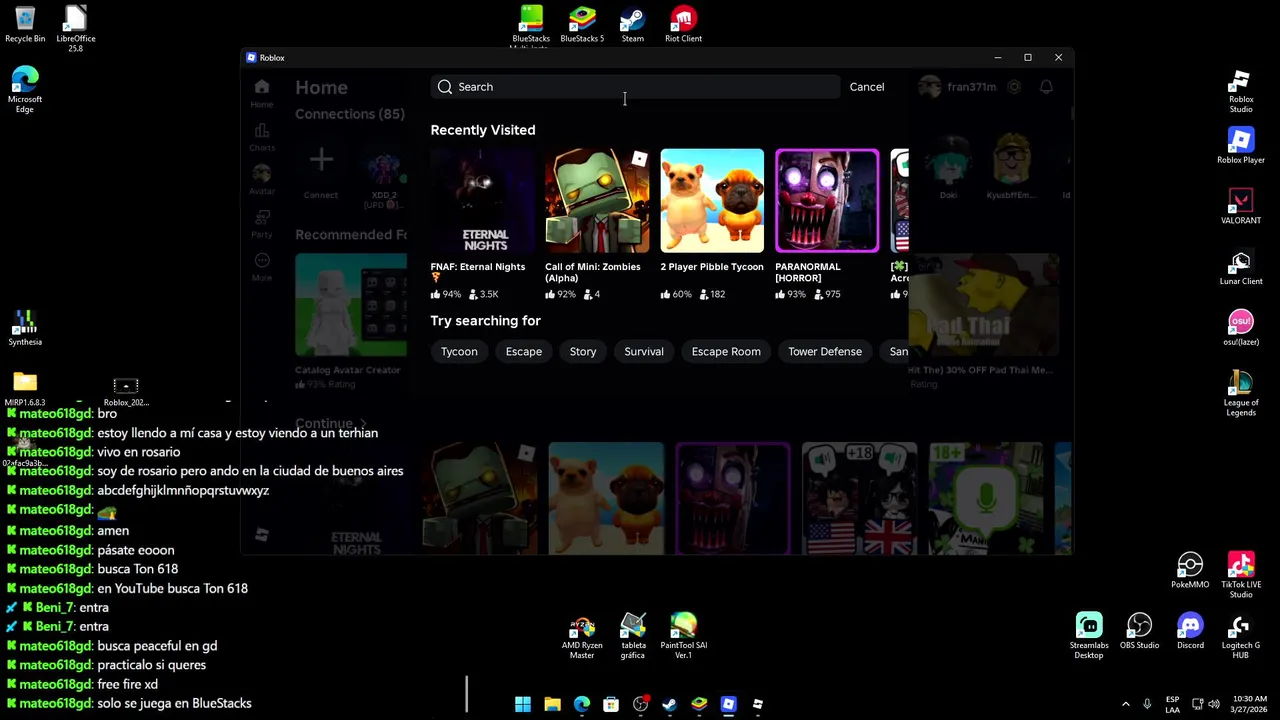This screenshot has height=720, width=1280.
Task: Open FNAF: Eternal Nights thumbnail
Action: click(x=484, y=201)
